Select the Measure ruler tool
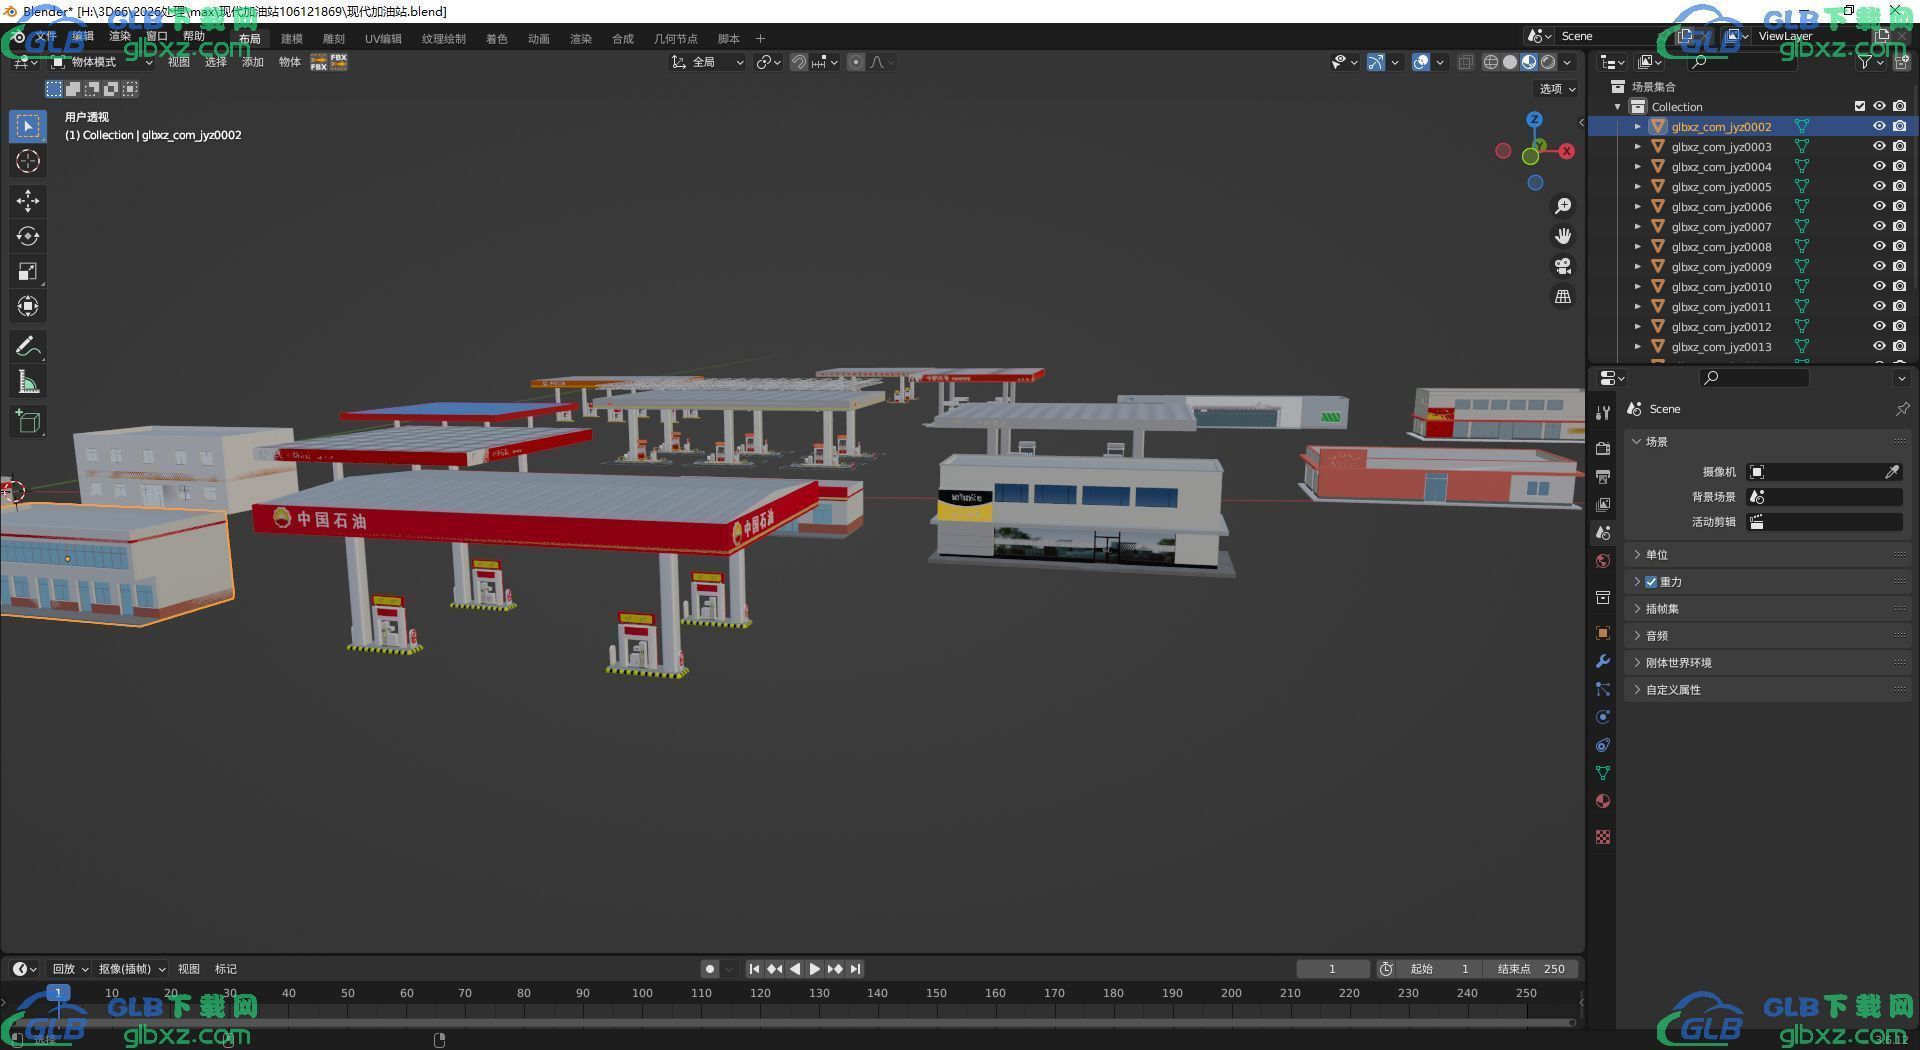Screen dimensions: 1920x1050 coord(28,382)
